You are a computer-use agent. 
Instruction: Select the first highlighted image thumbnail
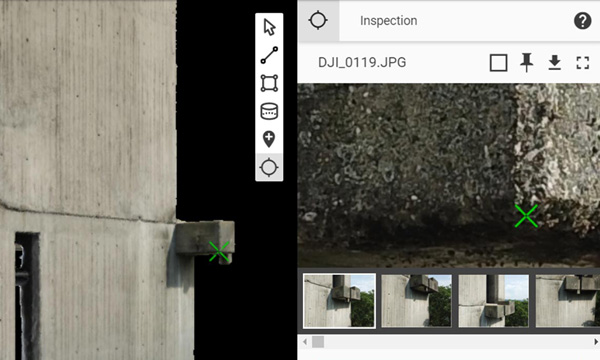pos(339,301)
